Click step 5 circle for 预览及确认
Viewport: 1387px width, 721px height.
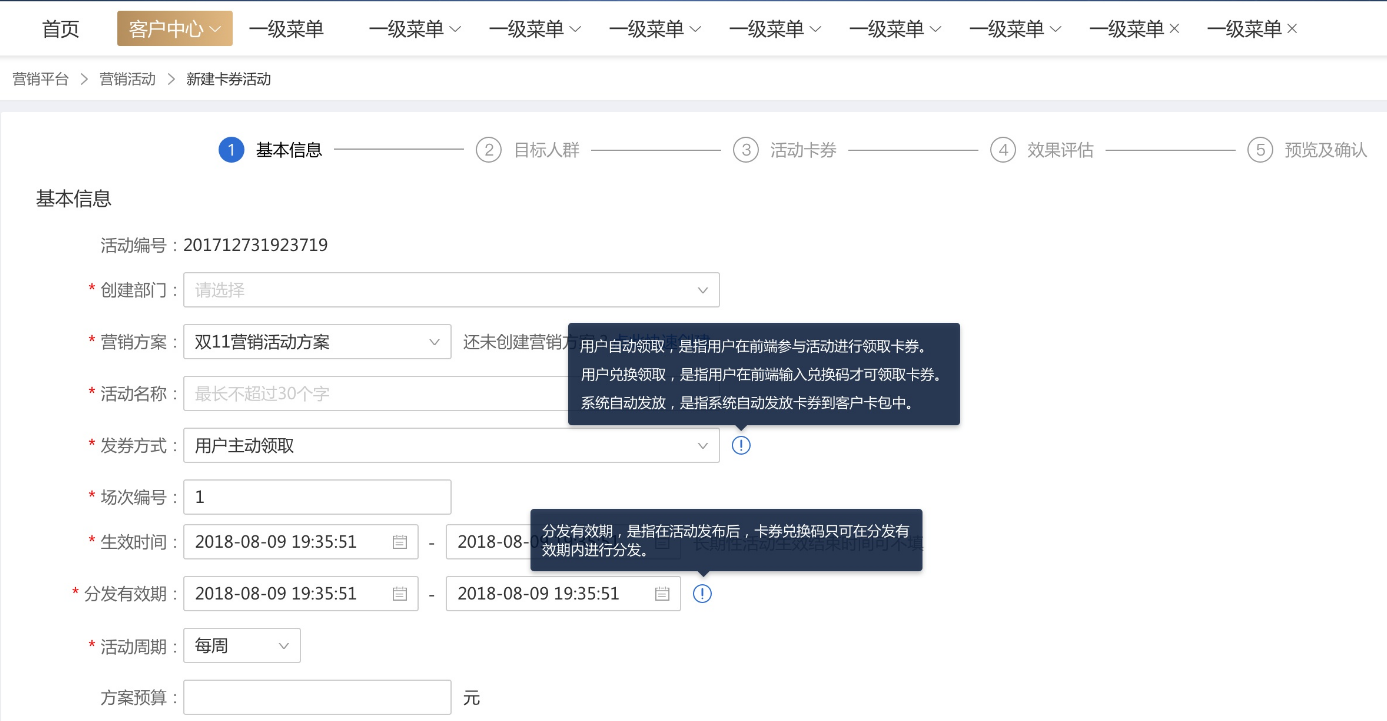(x=1260, y=150)
